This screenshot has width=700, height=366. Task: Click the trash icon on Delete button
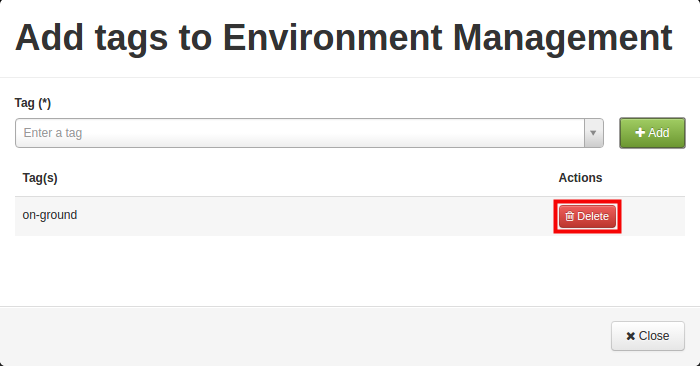(x=569, y=216)
